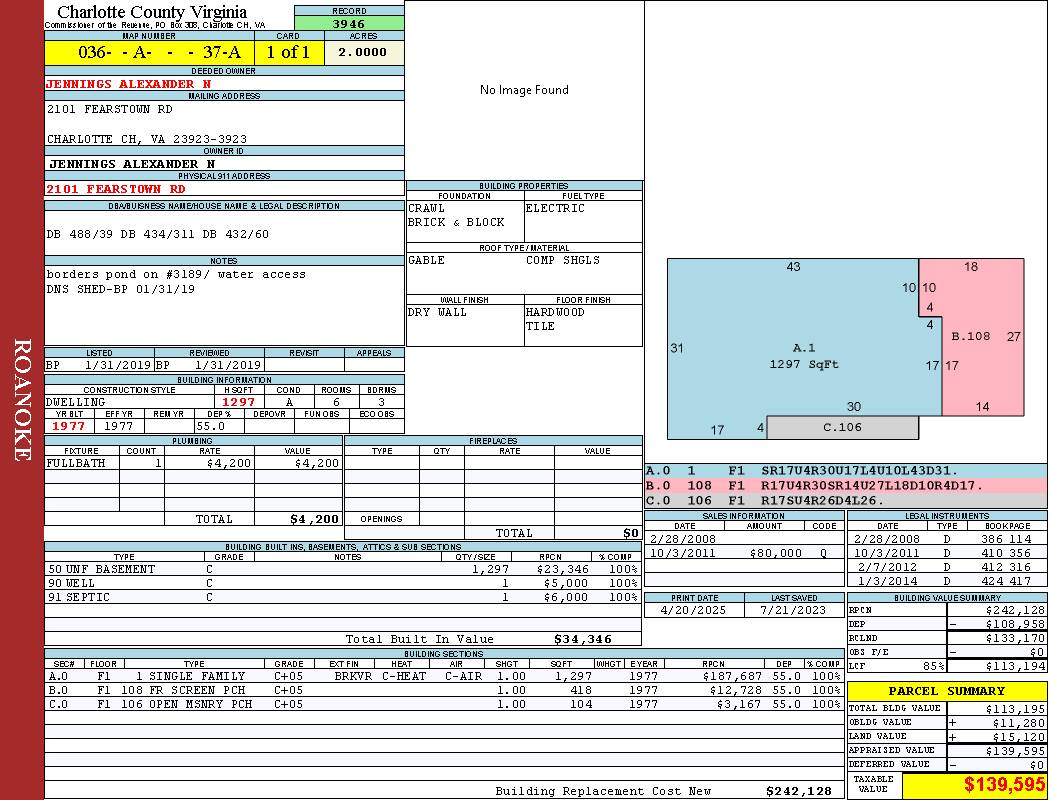The image size is (1050, 800).
Task: Click Building Replacement Cost New $242,128
Action: 799,791
